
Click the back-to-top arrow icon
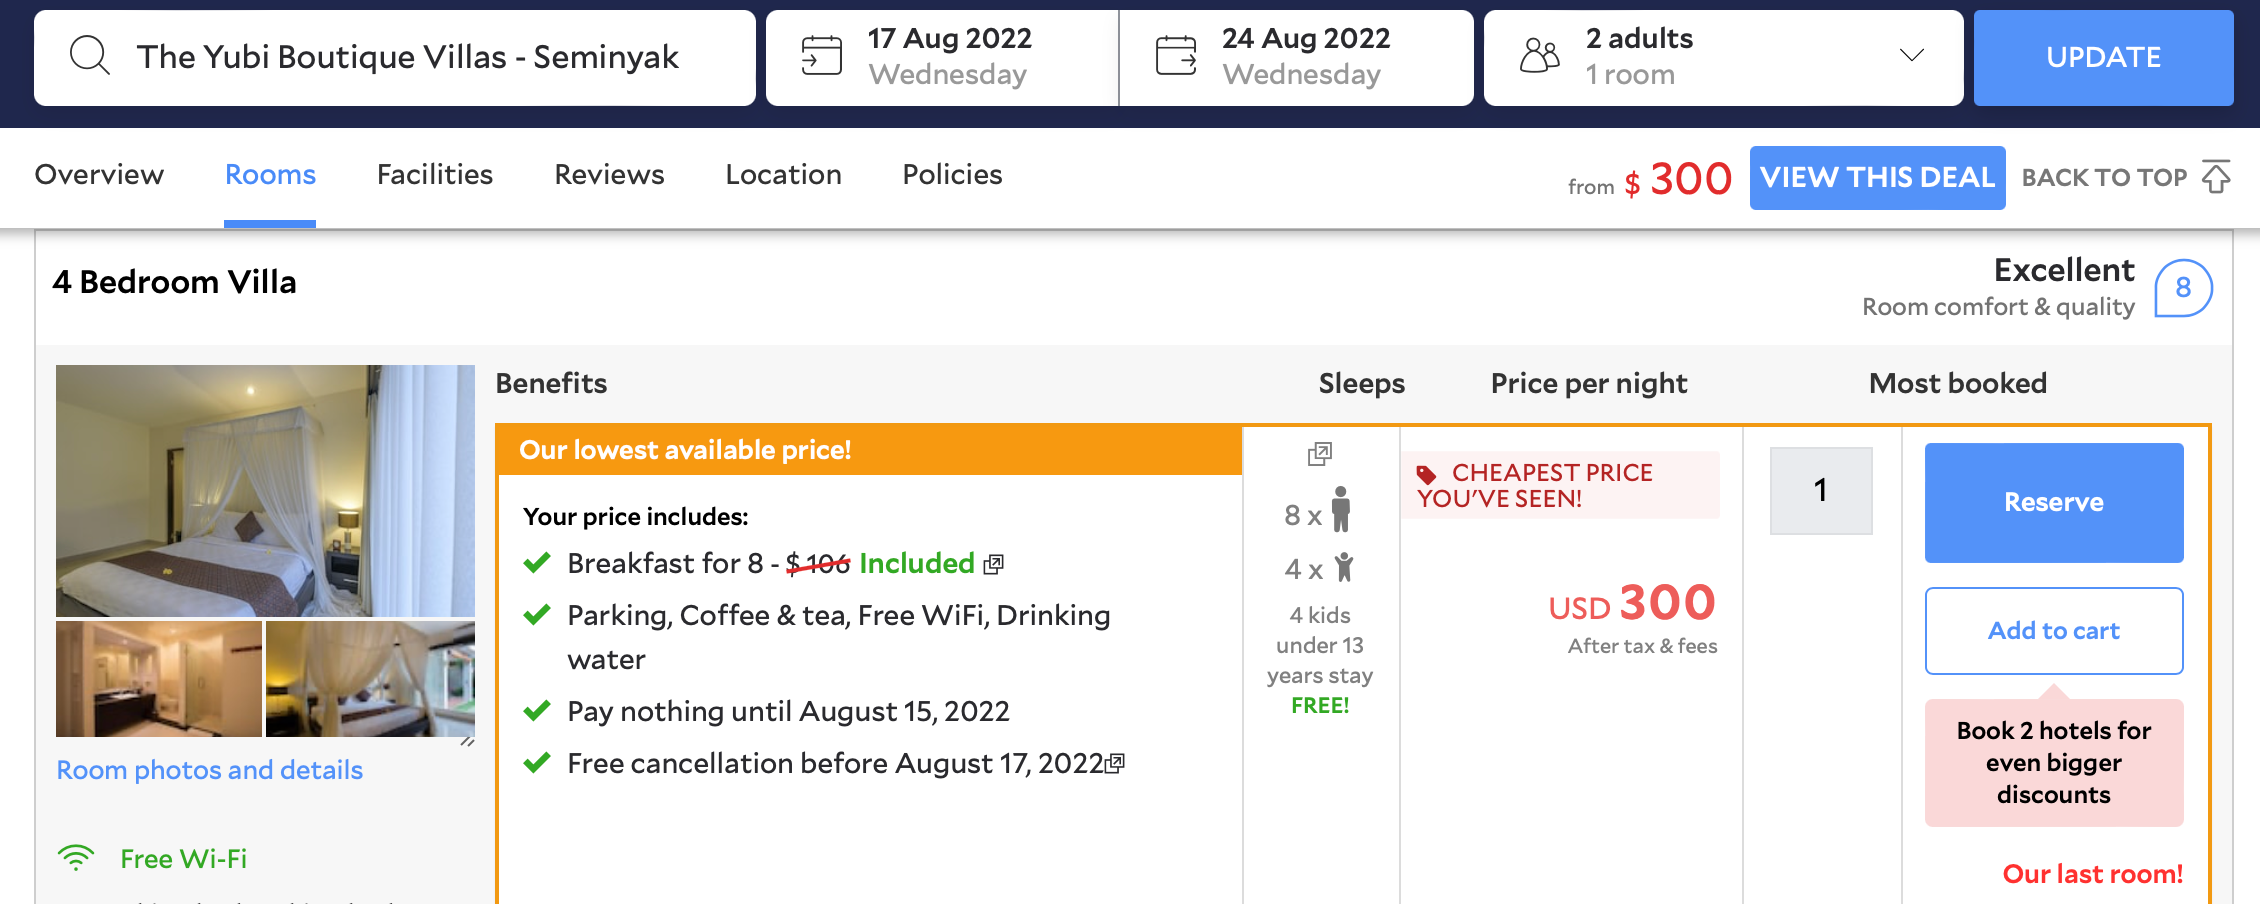point(2216,176)
